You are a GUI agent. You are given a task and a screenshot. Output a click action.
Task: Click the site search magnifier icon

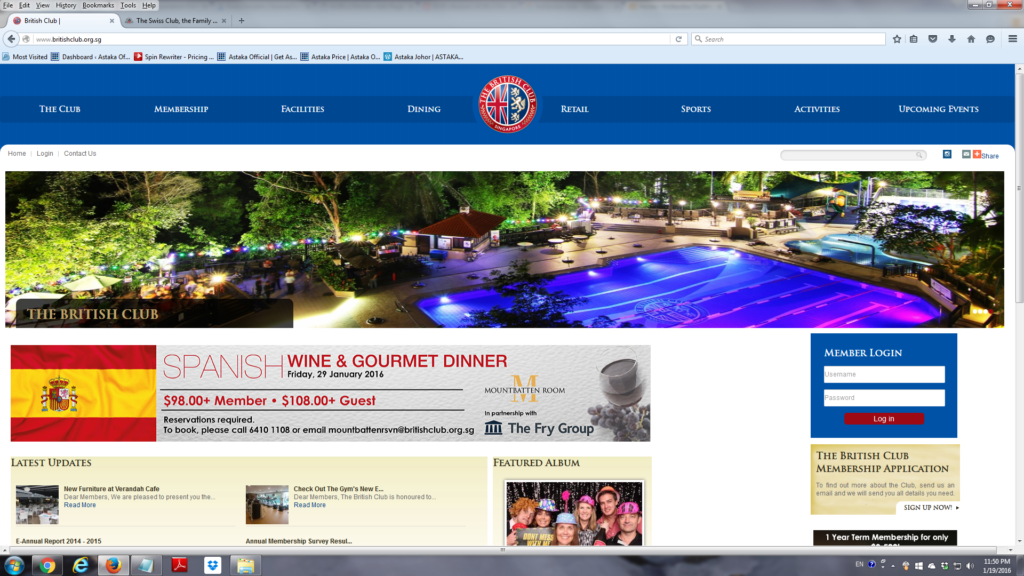[x=919, y=155]
